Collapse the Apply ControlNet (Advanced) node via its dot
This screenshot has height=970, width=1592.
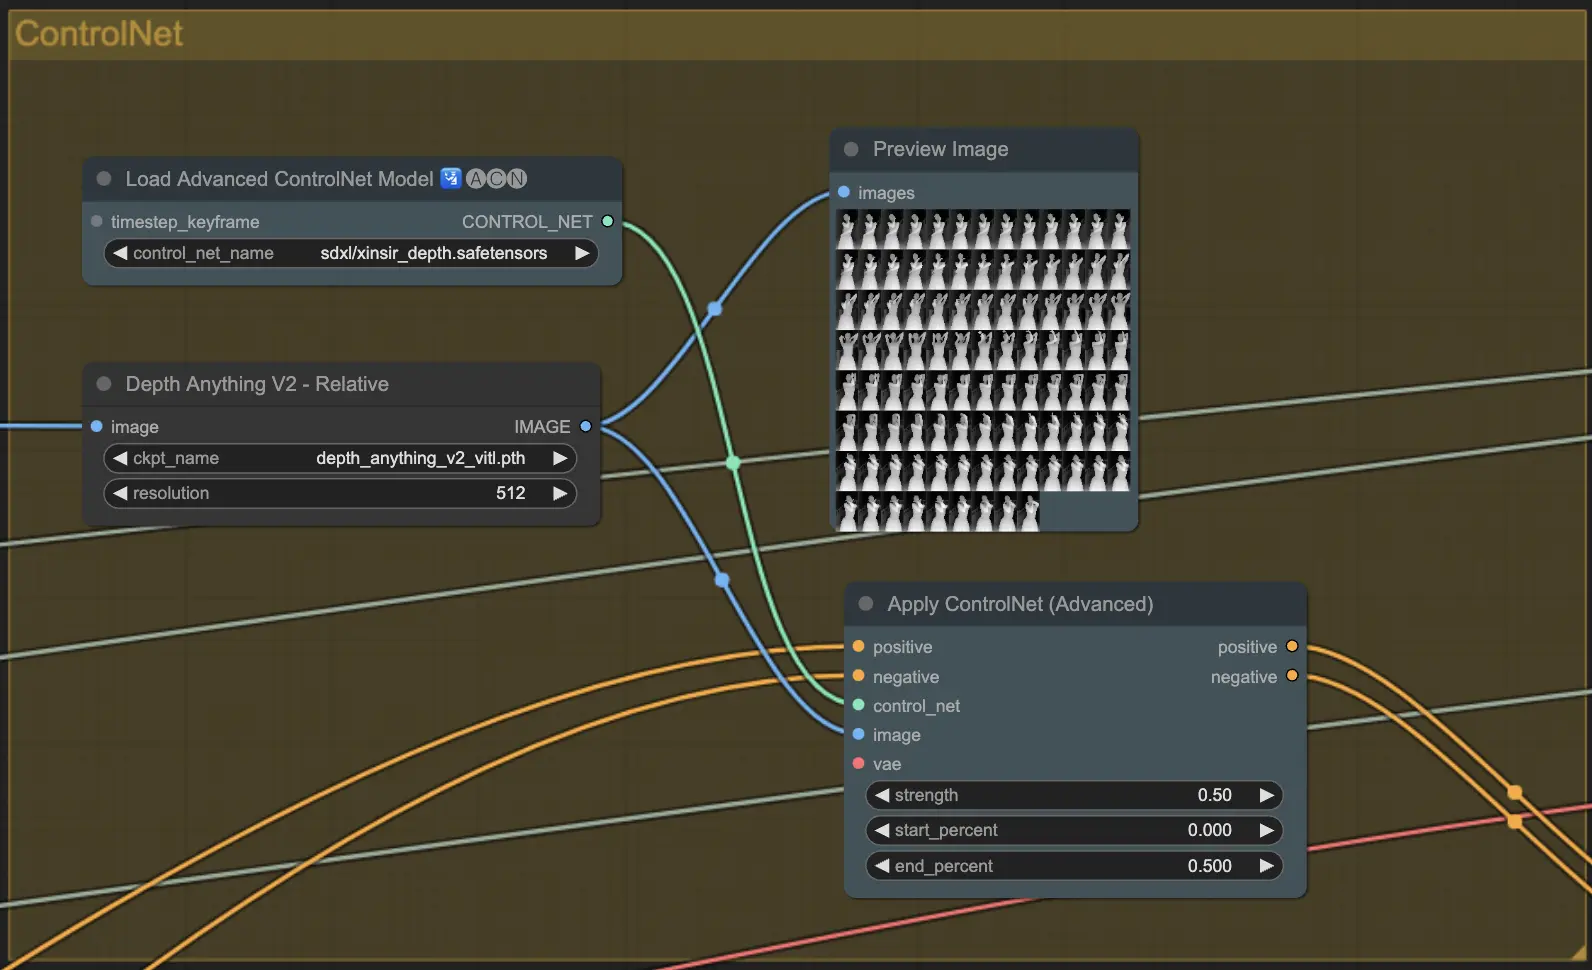pyautogui.click(x=866, y=604)
